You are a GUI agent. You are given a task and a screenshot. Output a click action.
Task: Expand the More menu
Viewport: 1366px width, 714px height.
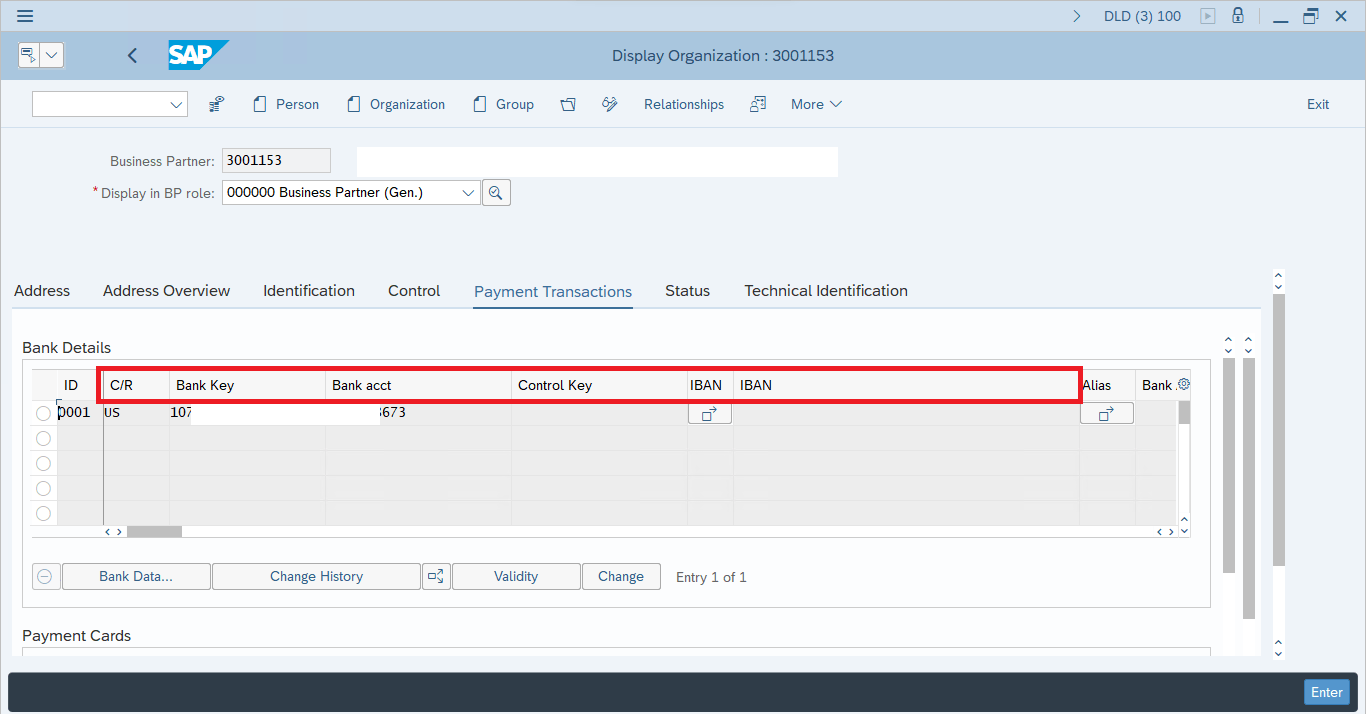point(816,104)
